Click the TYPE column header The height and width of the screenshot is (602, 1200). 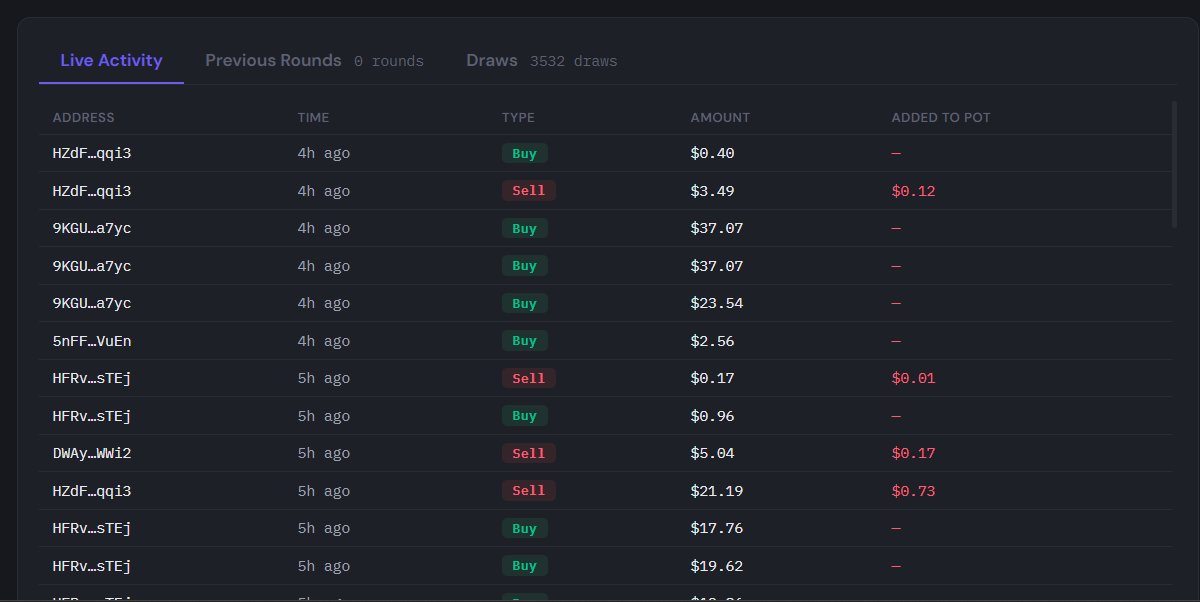tap(518, 117)
